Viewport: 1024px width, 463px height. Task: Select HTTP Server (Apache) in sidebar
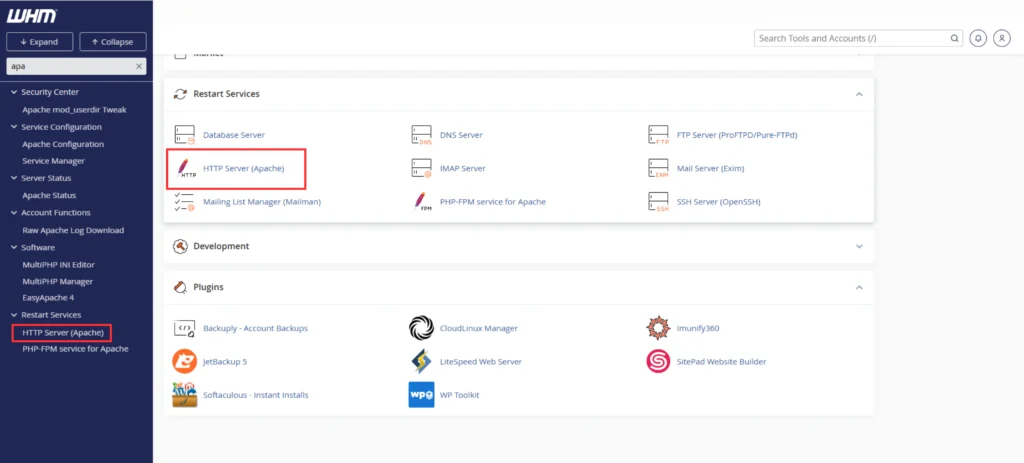click(63, 333)
